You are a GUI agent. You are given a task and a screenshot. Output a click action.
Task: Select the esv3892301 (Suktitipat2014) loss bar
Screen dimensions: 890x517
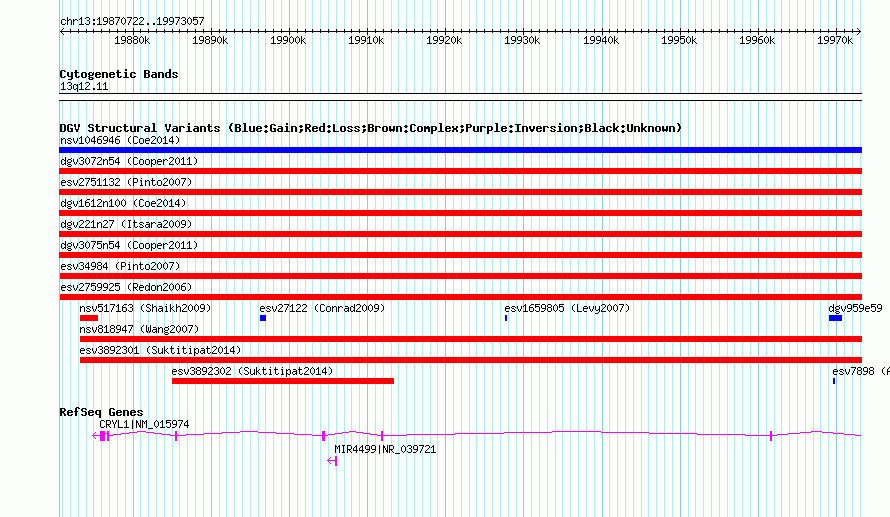[x=471, y=360]
